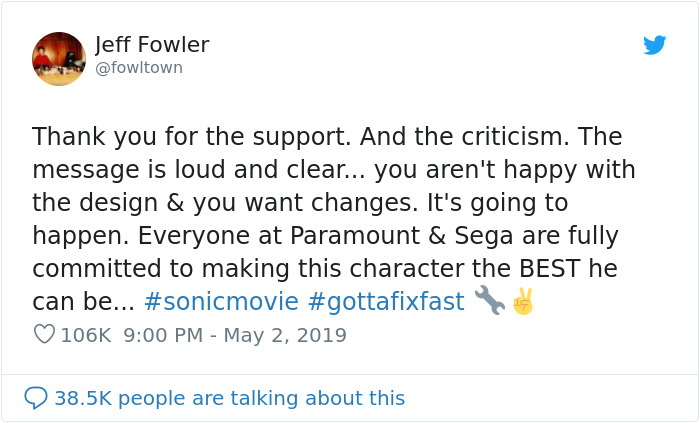The image size is (700, 423).
Task: Click the 9:00 PM time in timestamp
Action: [165, 335]
